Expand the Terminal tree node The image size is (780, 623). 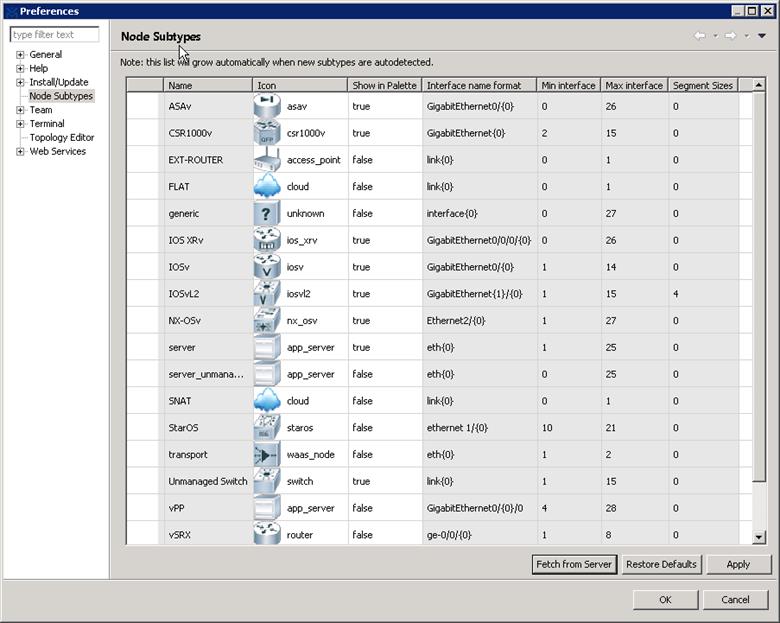[x=20, y=124]
